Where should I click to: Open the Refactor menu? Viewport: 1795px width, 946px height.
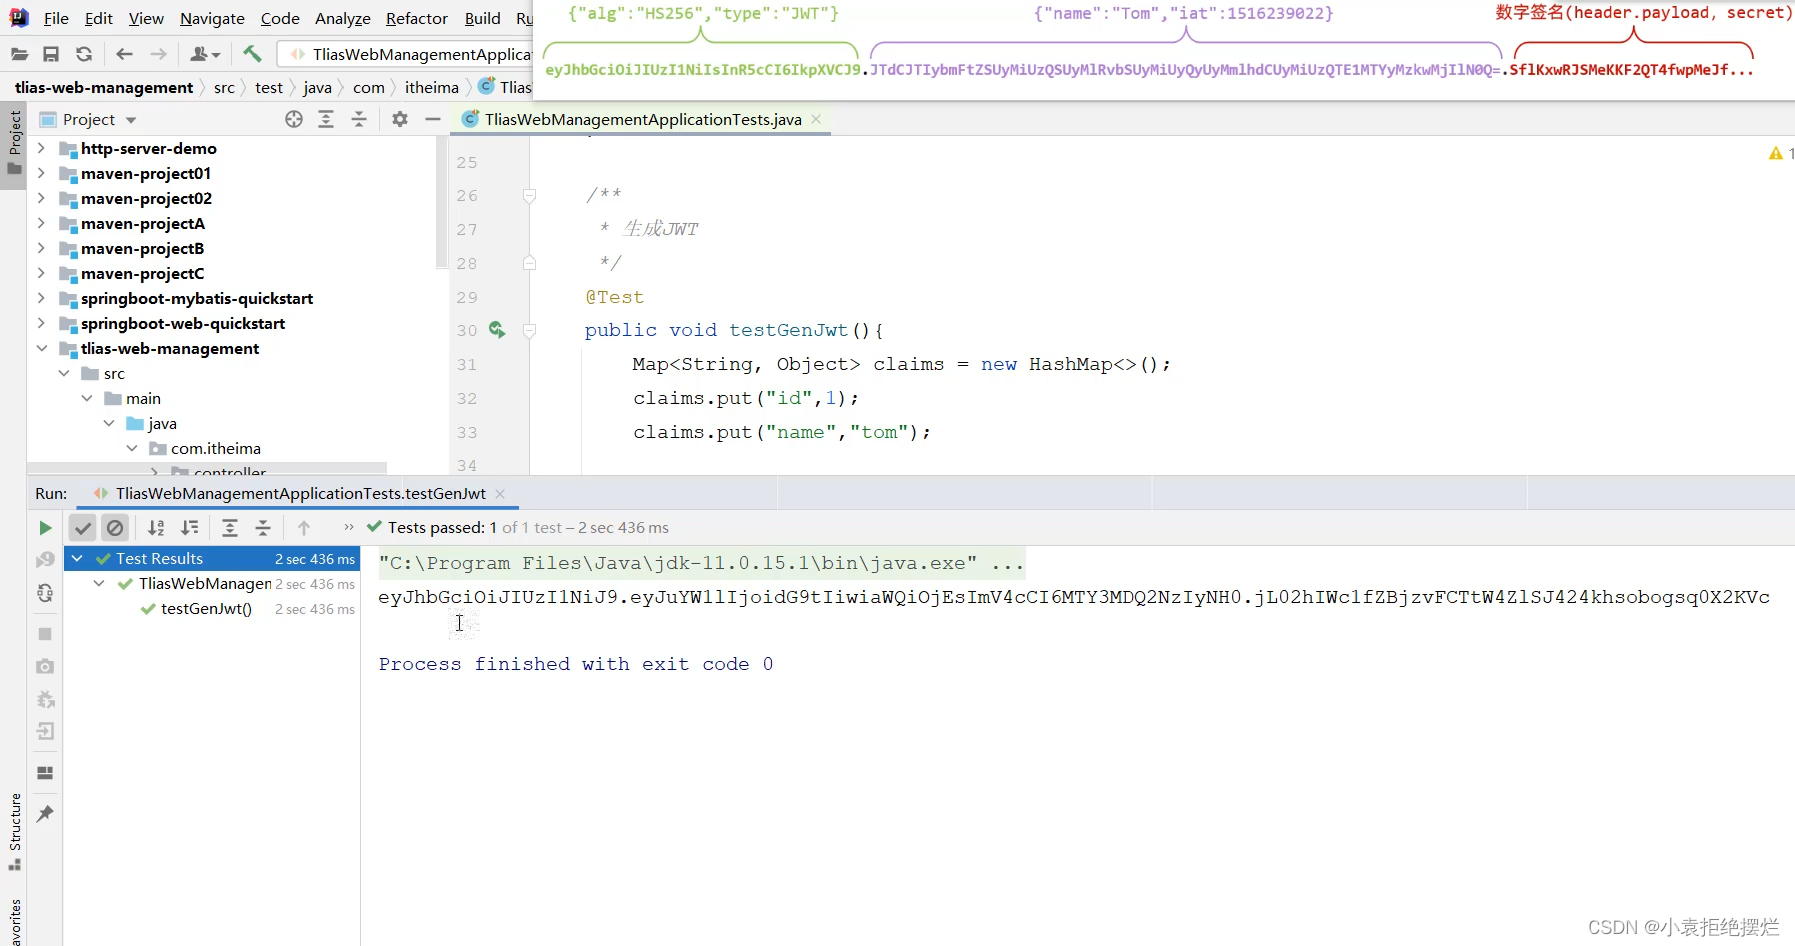417,18
